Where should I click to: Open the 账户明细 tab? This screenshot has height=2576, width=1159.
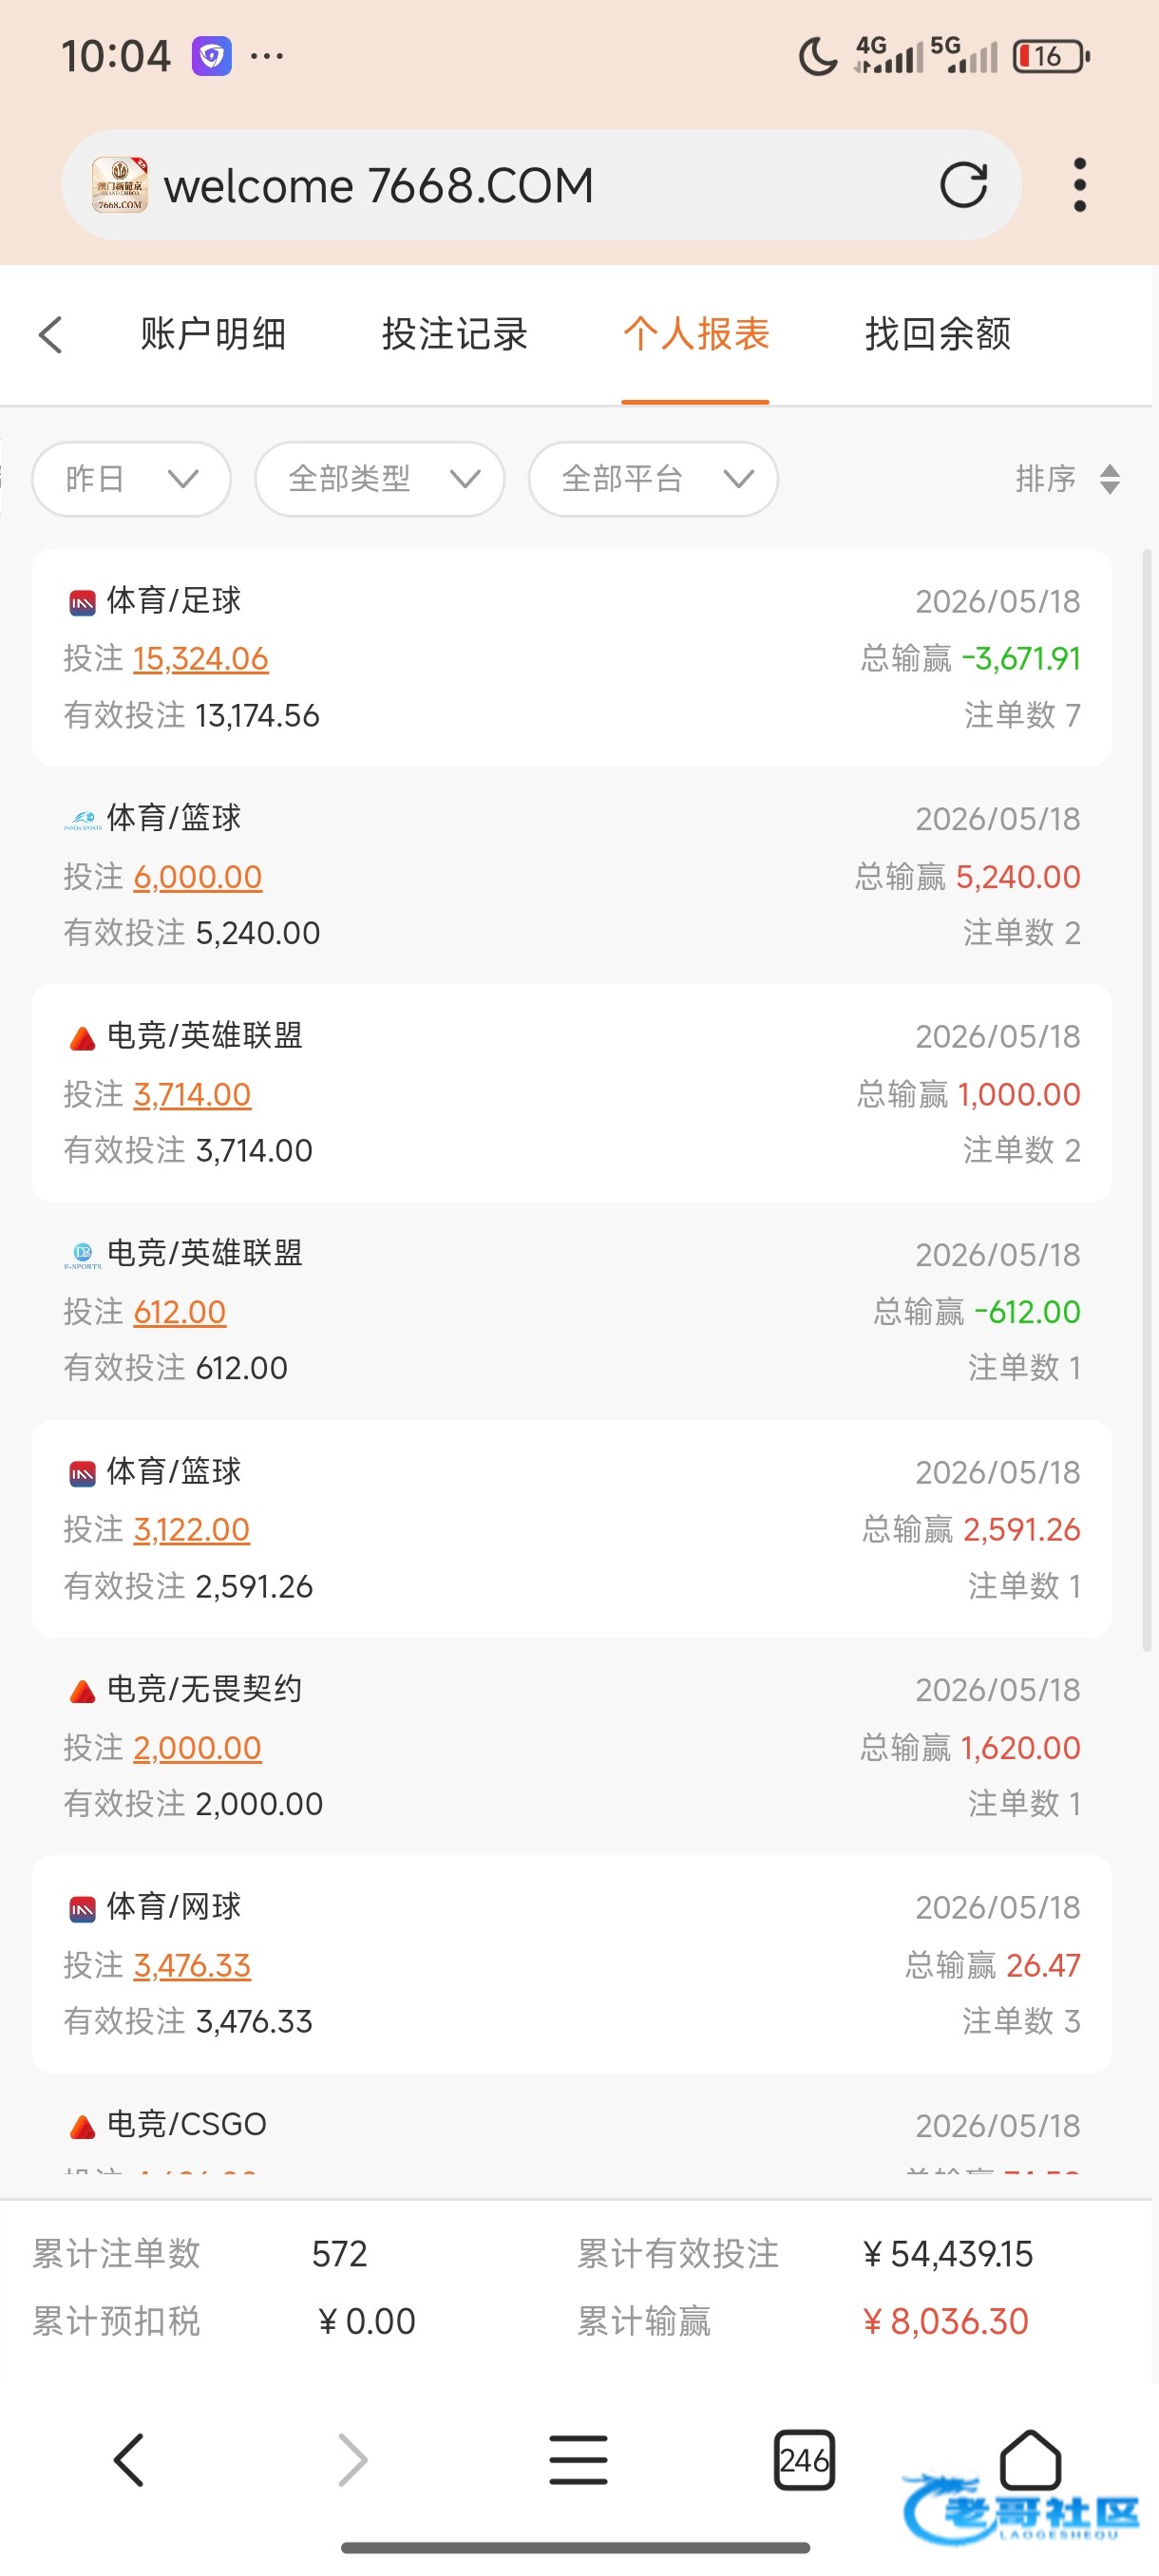(x=213, y=334)
